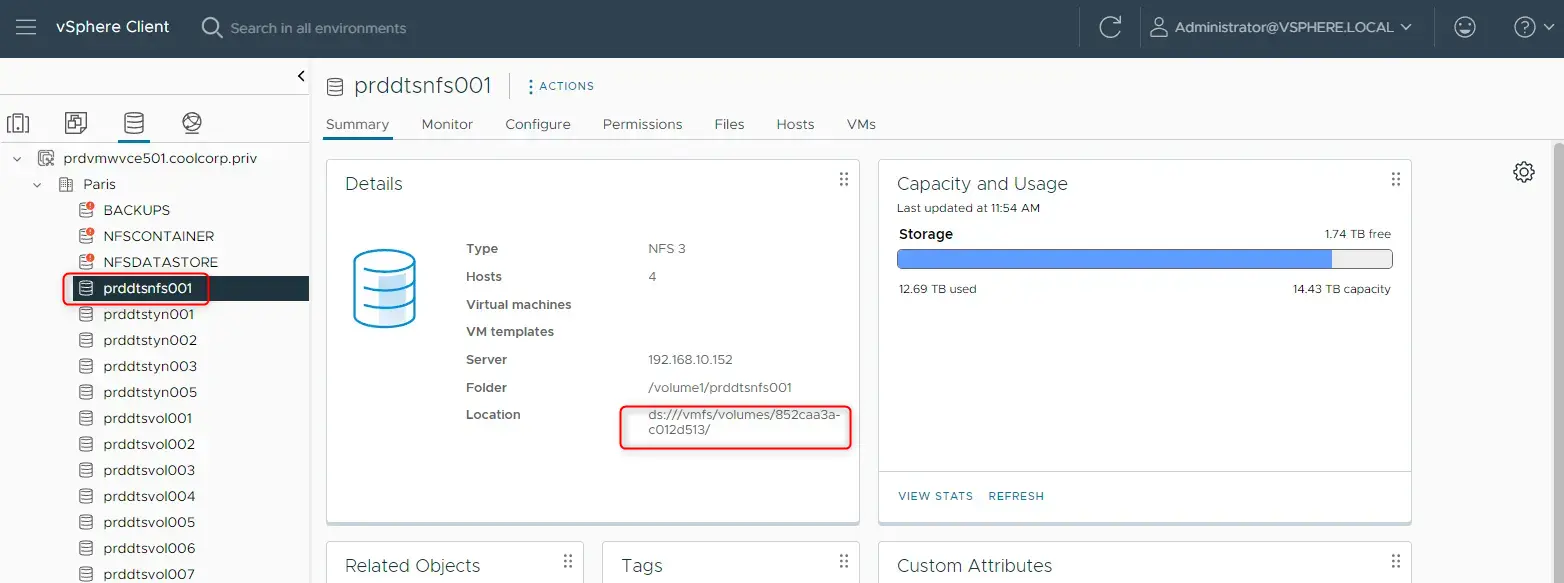Select the prddtsvol002 datastore
The image size is (1564, 583).
(149, 444)
